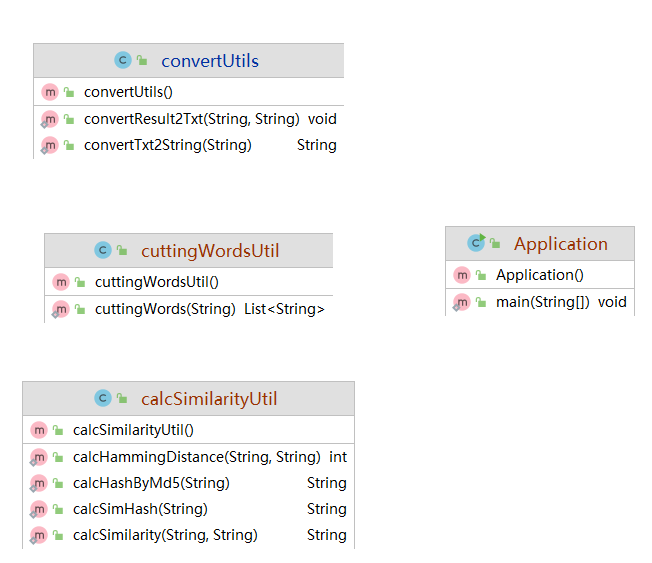
Task: Click the class icon next to cuttingWordsUtil
Action: 102,251
